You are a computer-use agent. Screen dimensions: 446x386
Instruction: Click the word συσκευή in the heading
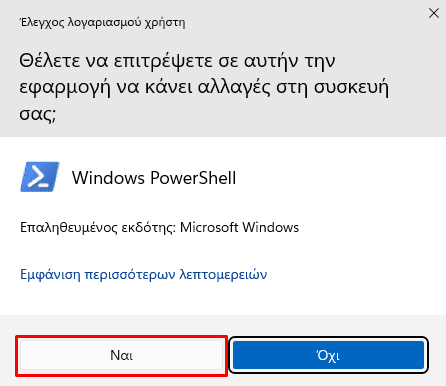pos(352,88)
